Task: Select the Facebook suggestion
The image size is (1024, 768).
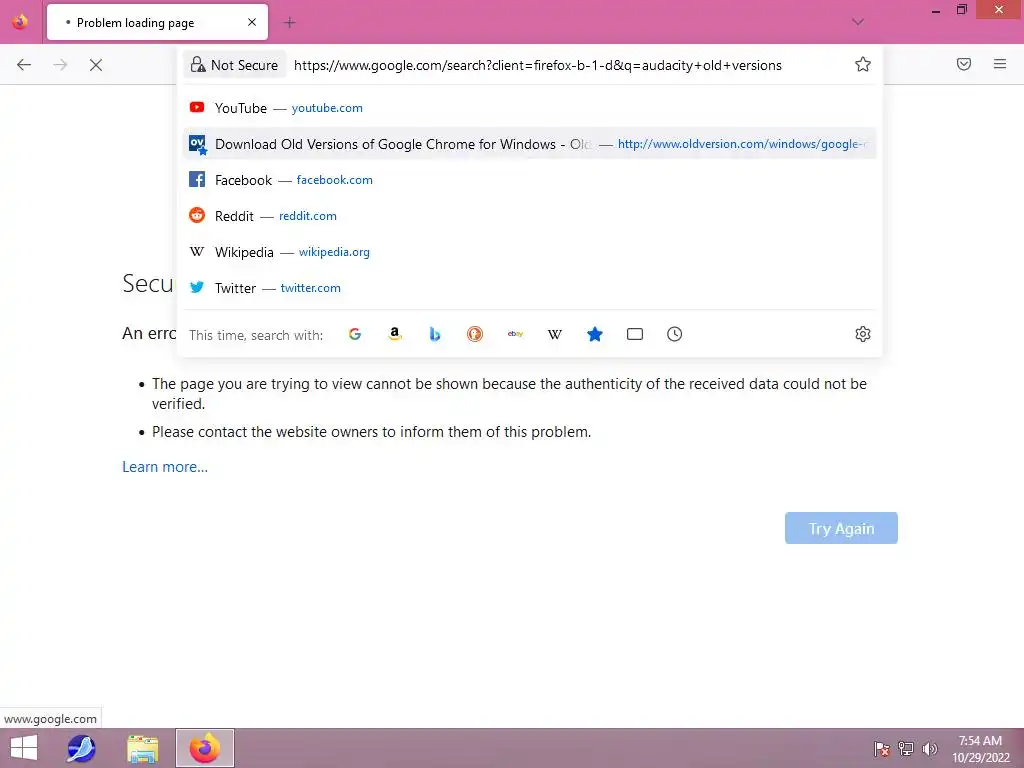Action: coord(530,180)
